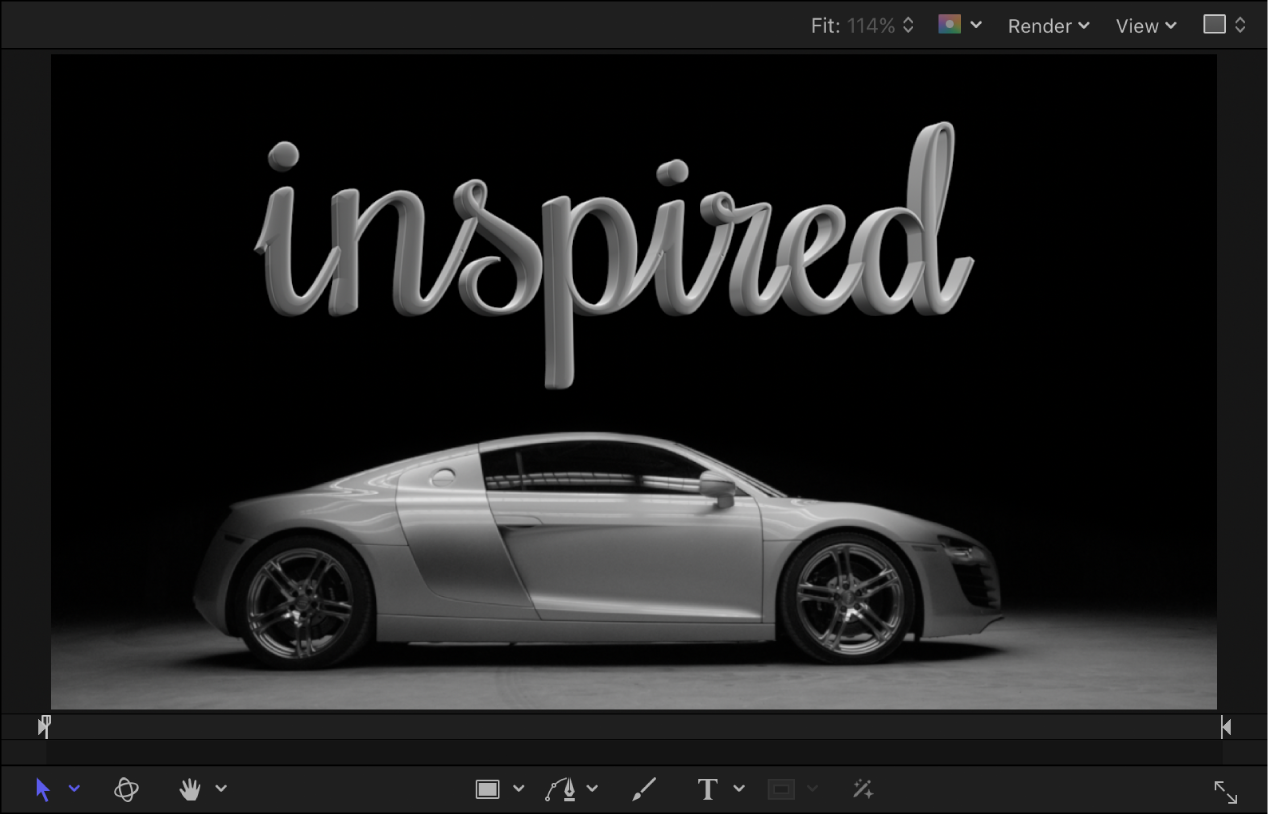
Task: Choose the Rectangle shape tool
Action: (x=487, y=789)
